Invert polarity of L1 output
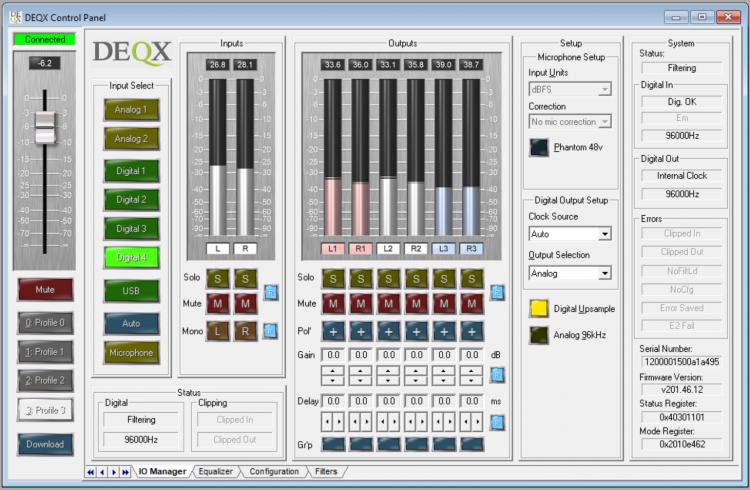Screen dimensions: 750x490 (333, 332)
